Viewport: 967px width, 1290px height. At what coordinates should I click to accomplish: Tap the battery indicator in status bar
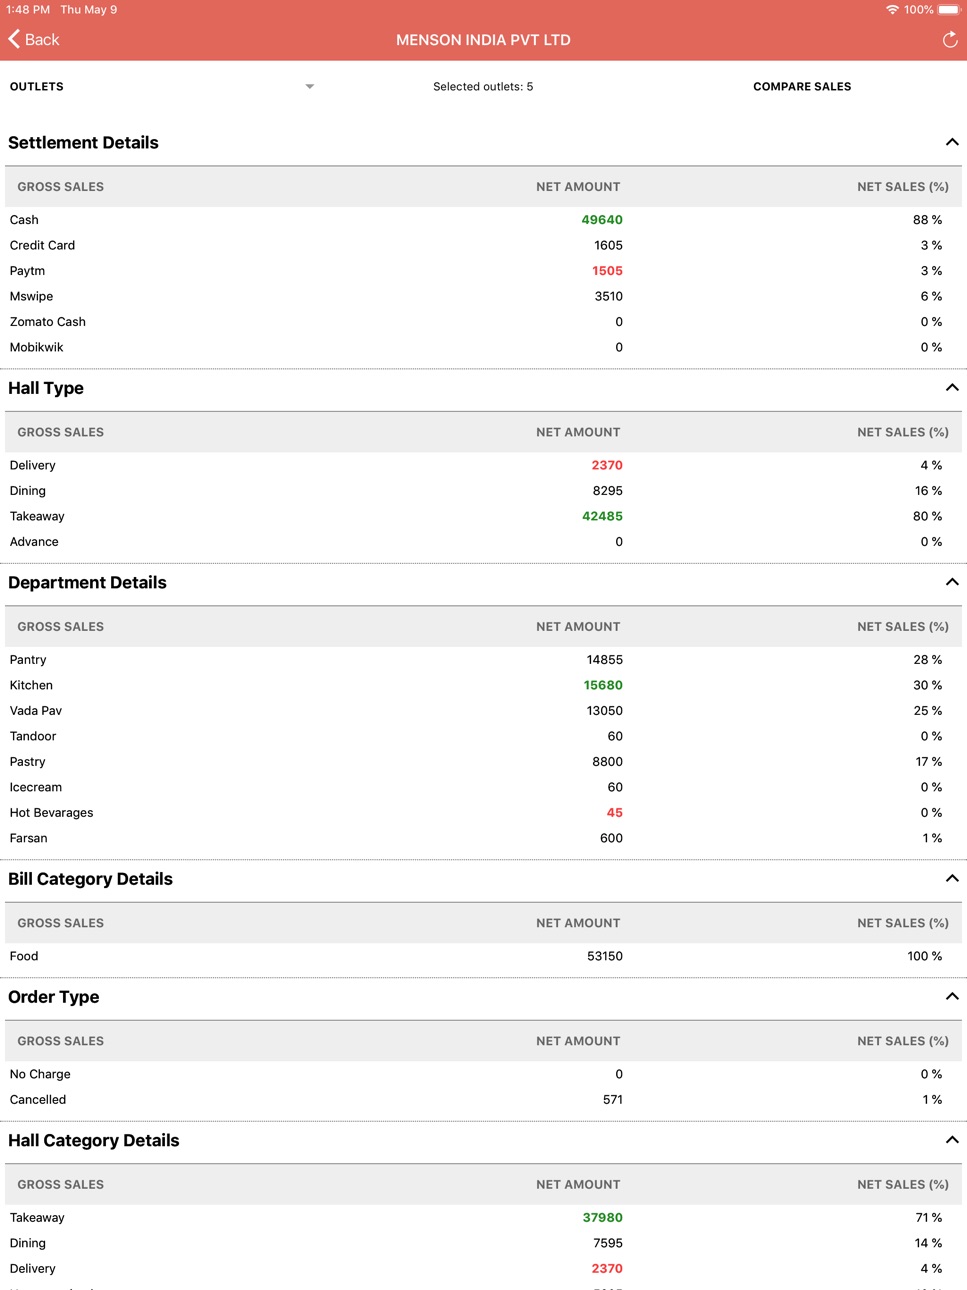point(949,10)
